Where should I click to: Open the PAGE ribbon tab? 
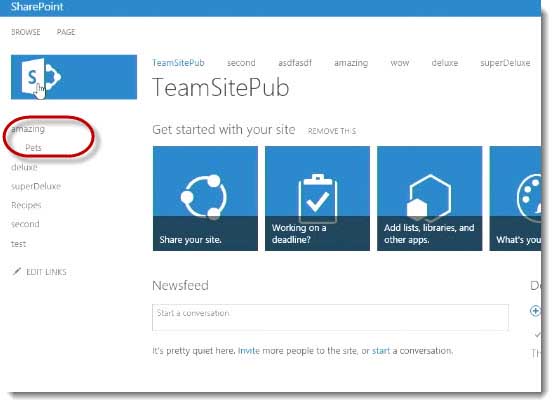click(x=66, y=32)
